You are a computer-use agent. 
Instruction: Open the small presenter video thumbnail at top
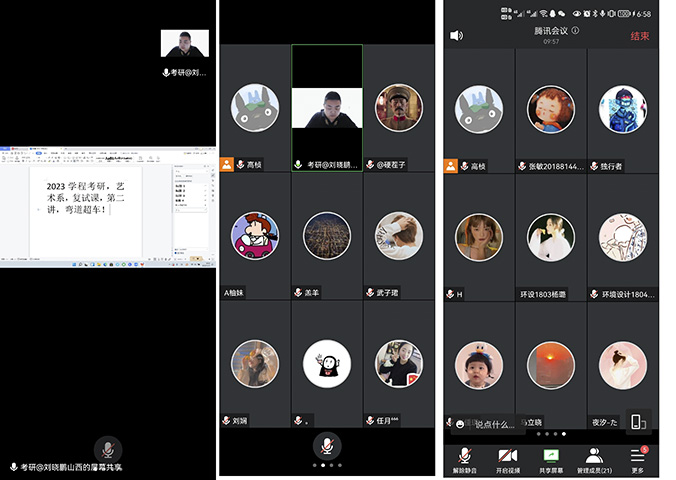[185, 45]
